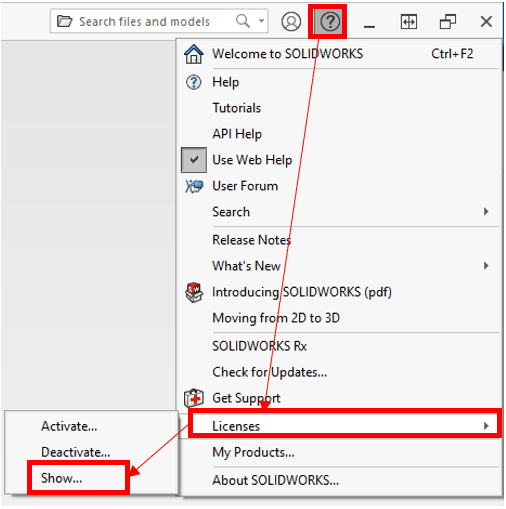Click the Use Web Help label

tap(252, 160)
